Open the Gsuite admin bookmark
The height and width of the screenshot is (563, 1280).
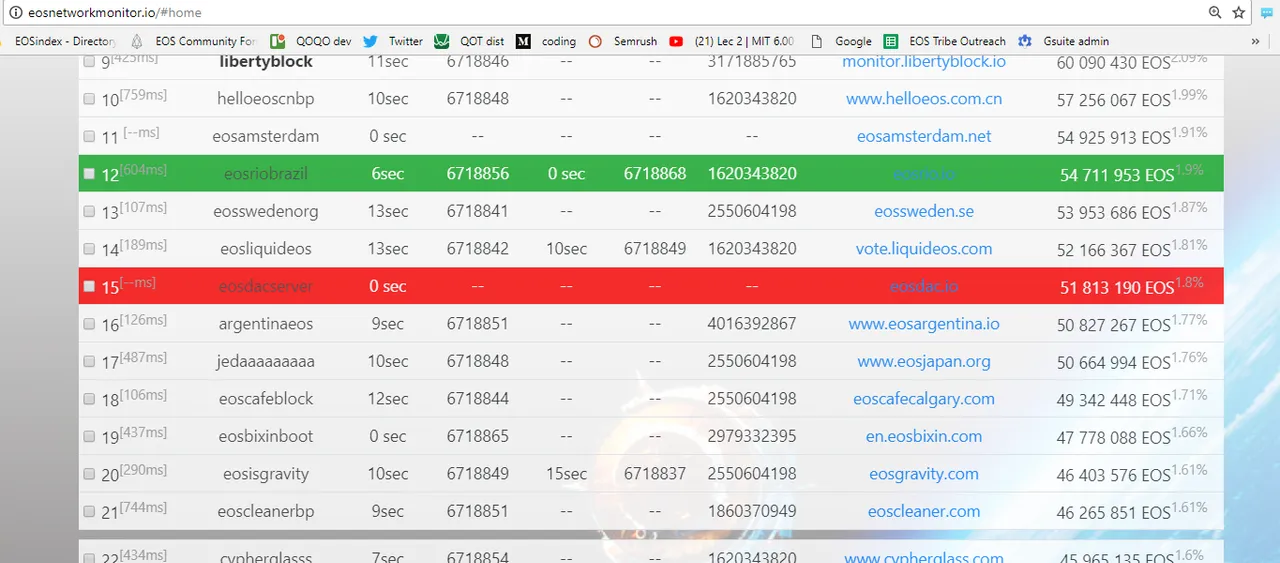coord(1062,41)
